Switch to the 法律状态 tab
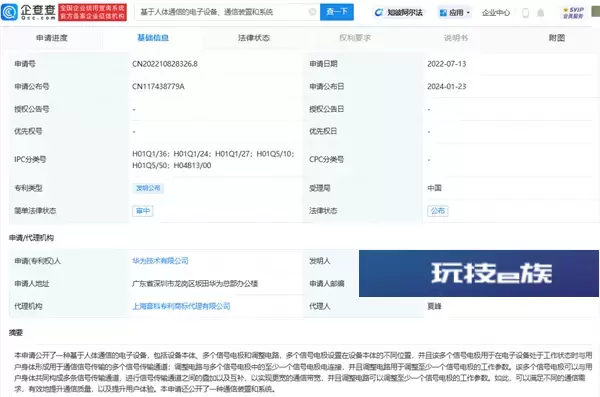The height and width of the screenshot is (397, 600). [254, 38]
